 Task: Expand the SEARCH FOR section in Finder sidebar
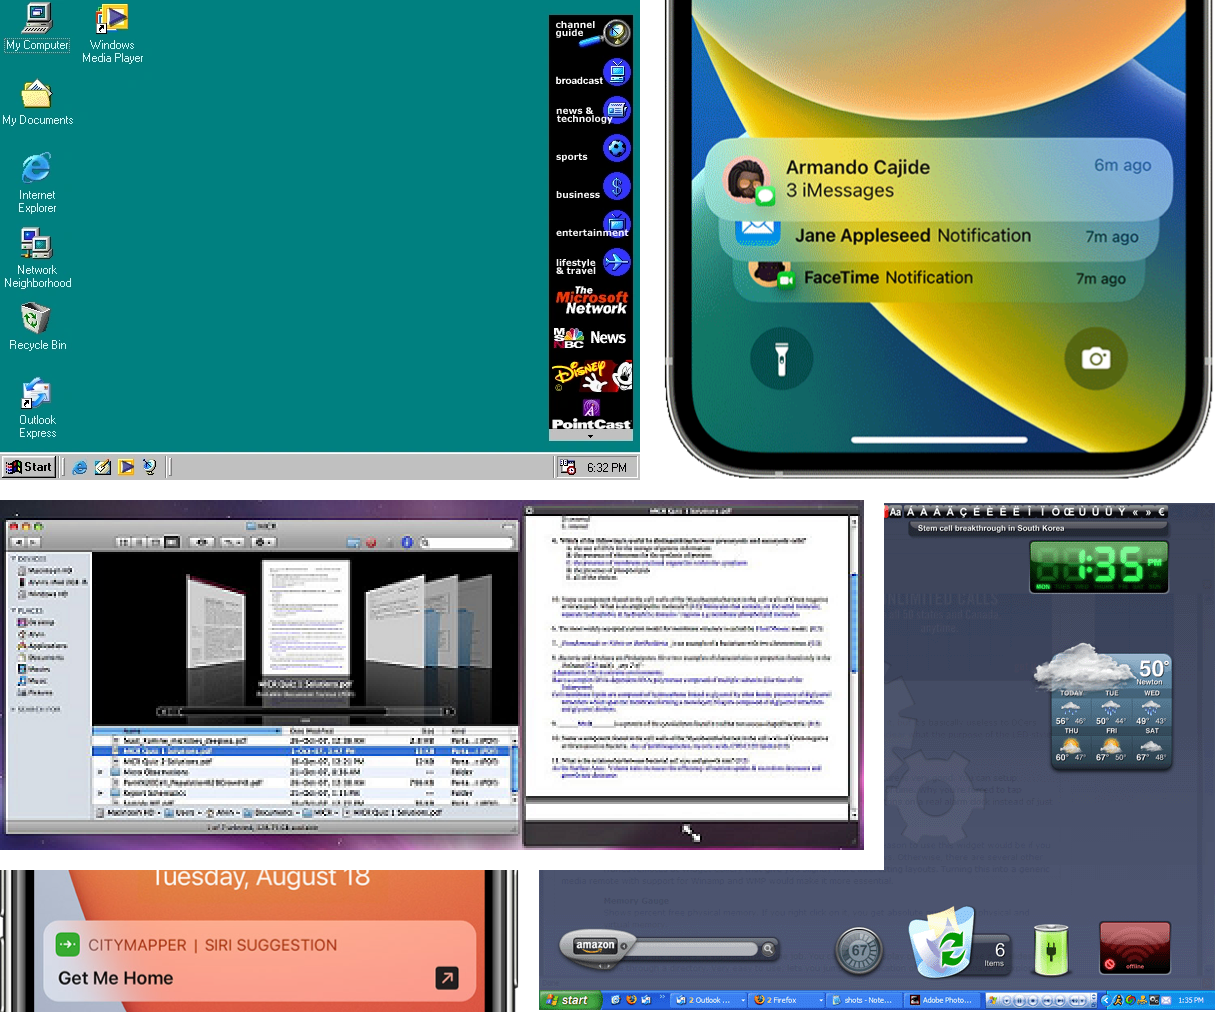click(13, 709)
